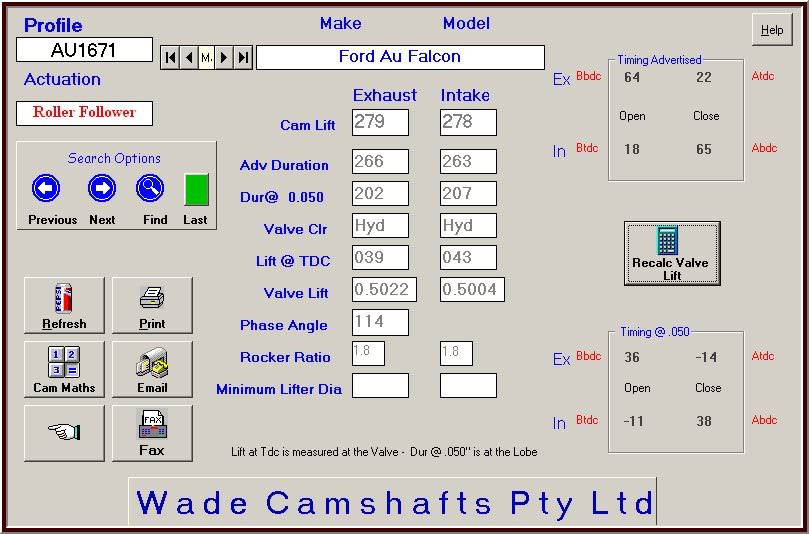Click the Exhaust Cam Lift field
This screenshot has width=809, height=534.
click(x=380, y=122)
